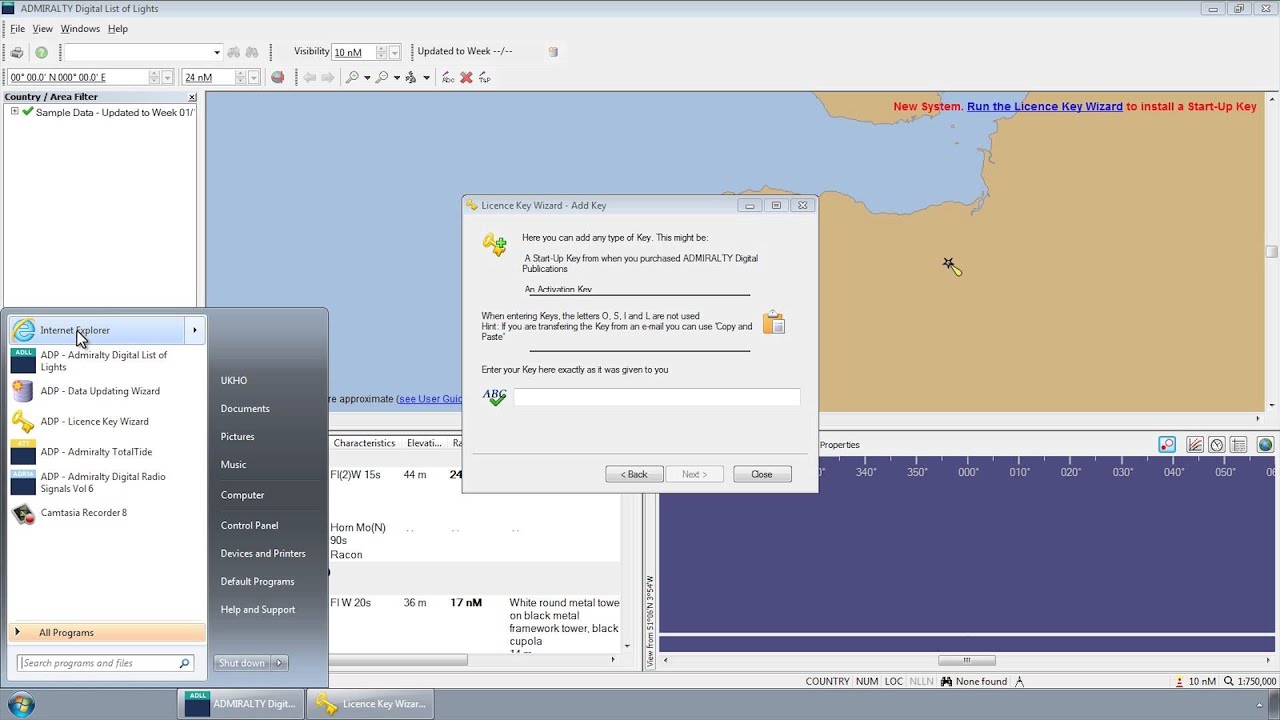Image resolution: width=1280 pixels, height=720 pixels.
Task: Click the paste clipboard icon in wizard
Action: tap(774, 322)
